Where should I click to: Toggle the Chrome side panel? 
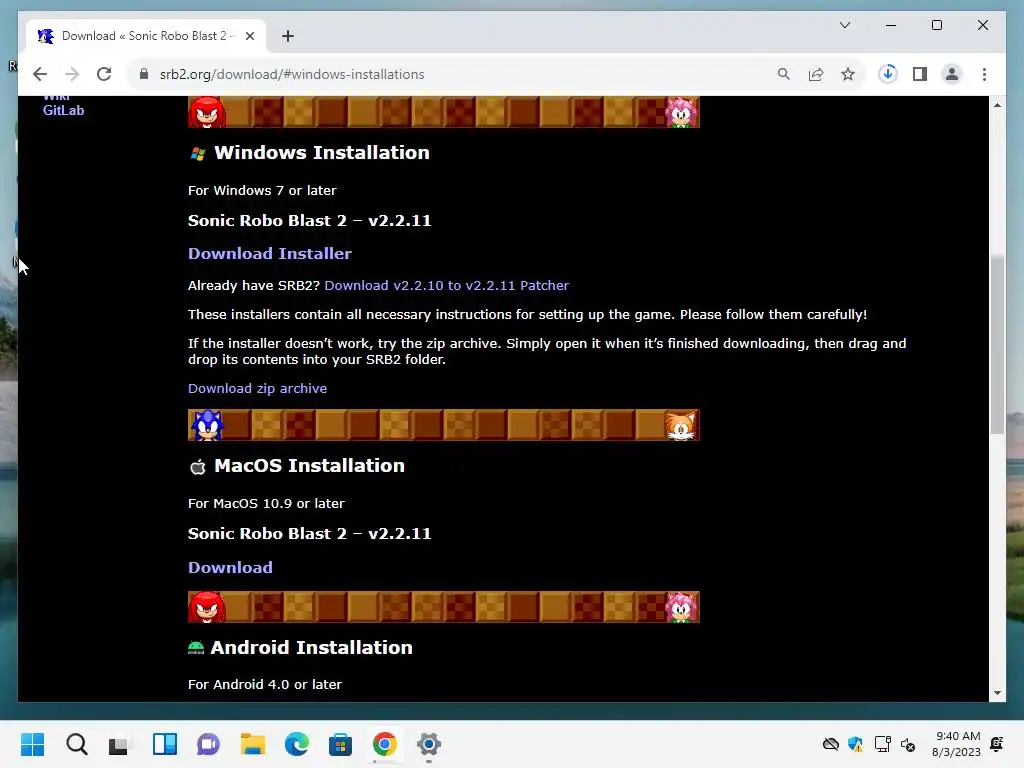(x=920, y=74)
